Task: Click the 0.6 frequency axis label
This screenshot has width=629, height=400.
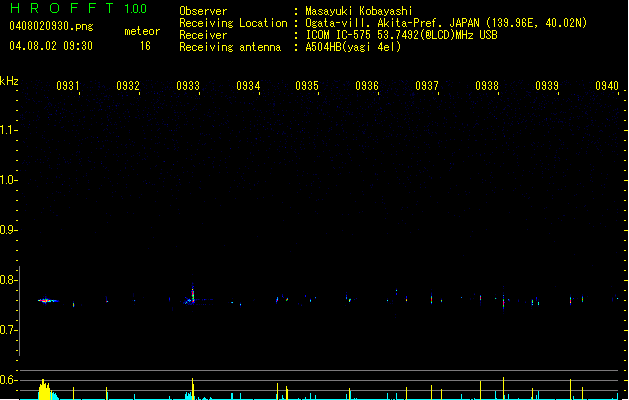Action: 8,380
